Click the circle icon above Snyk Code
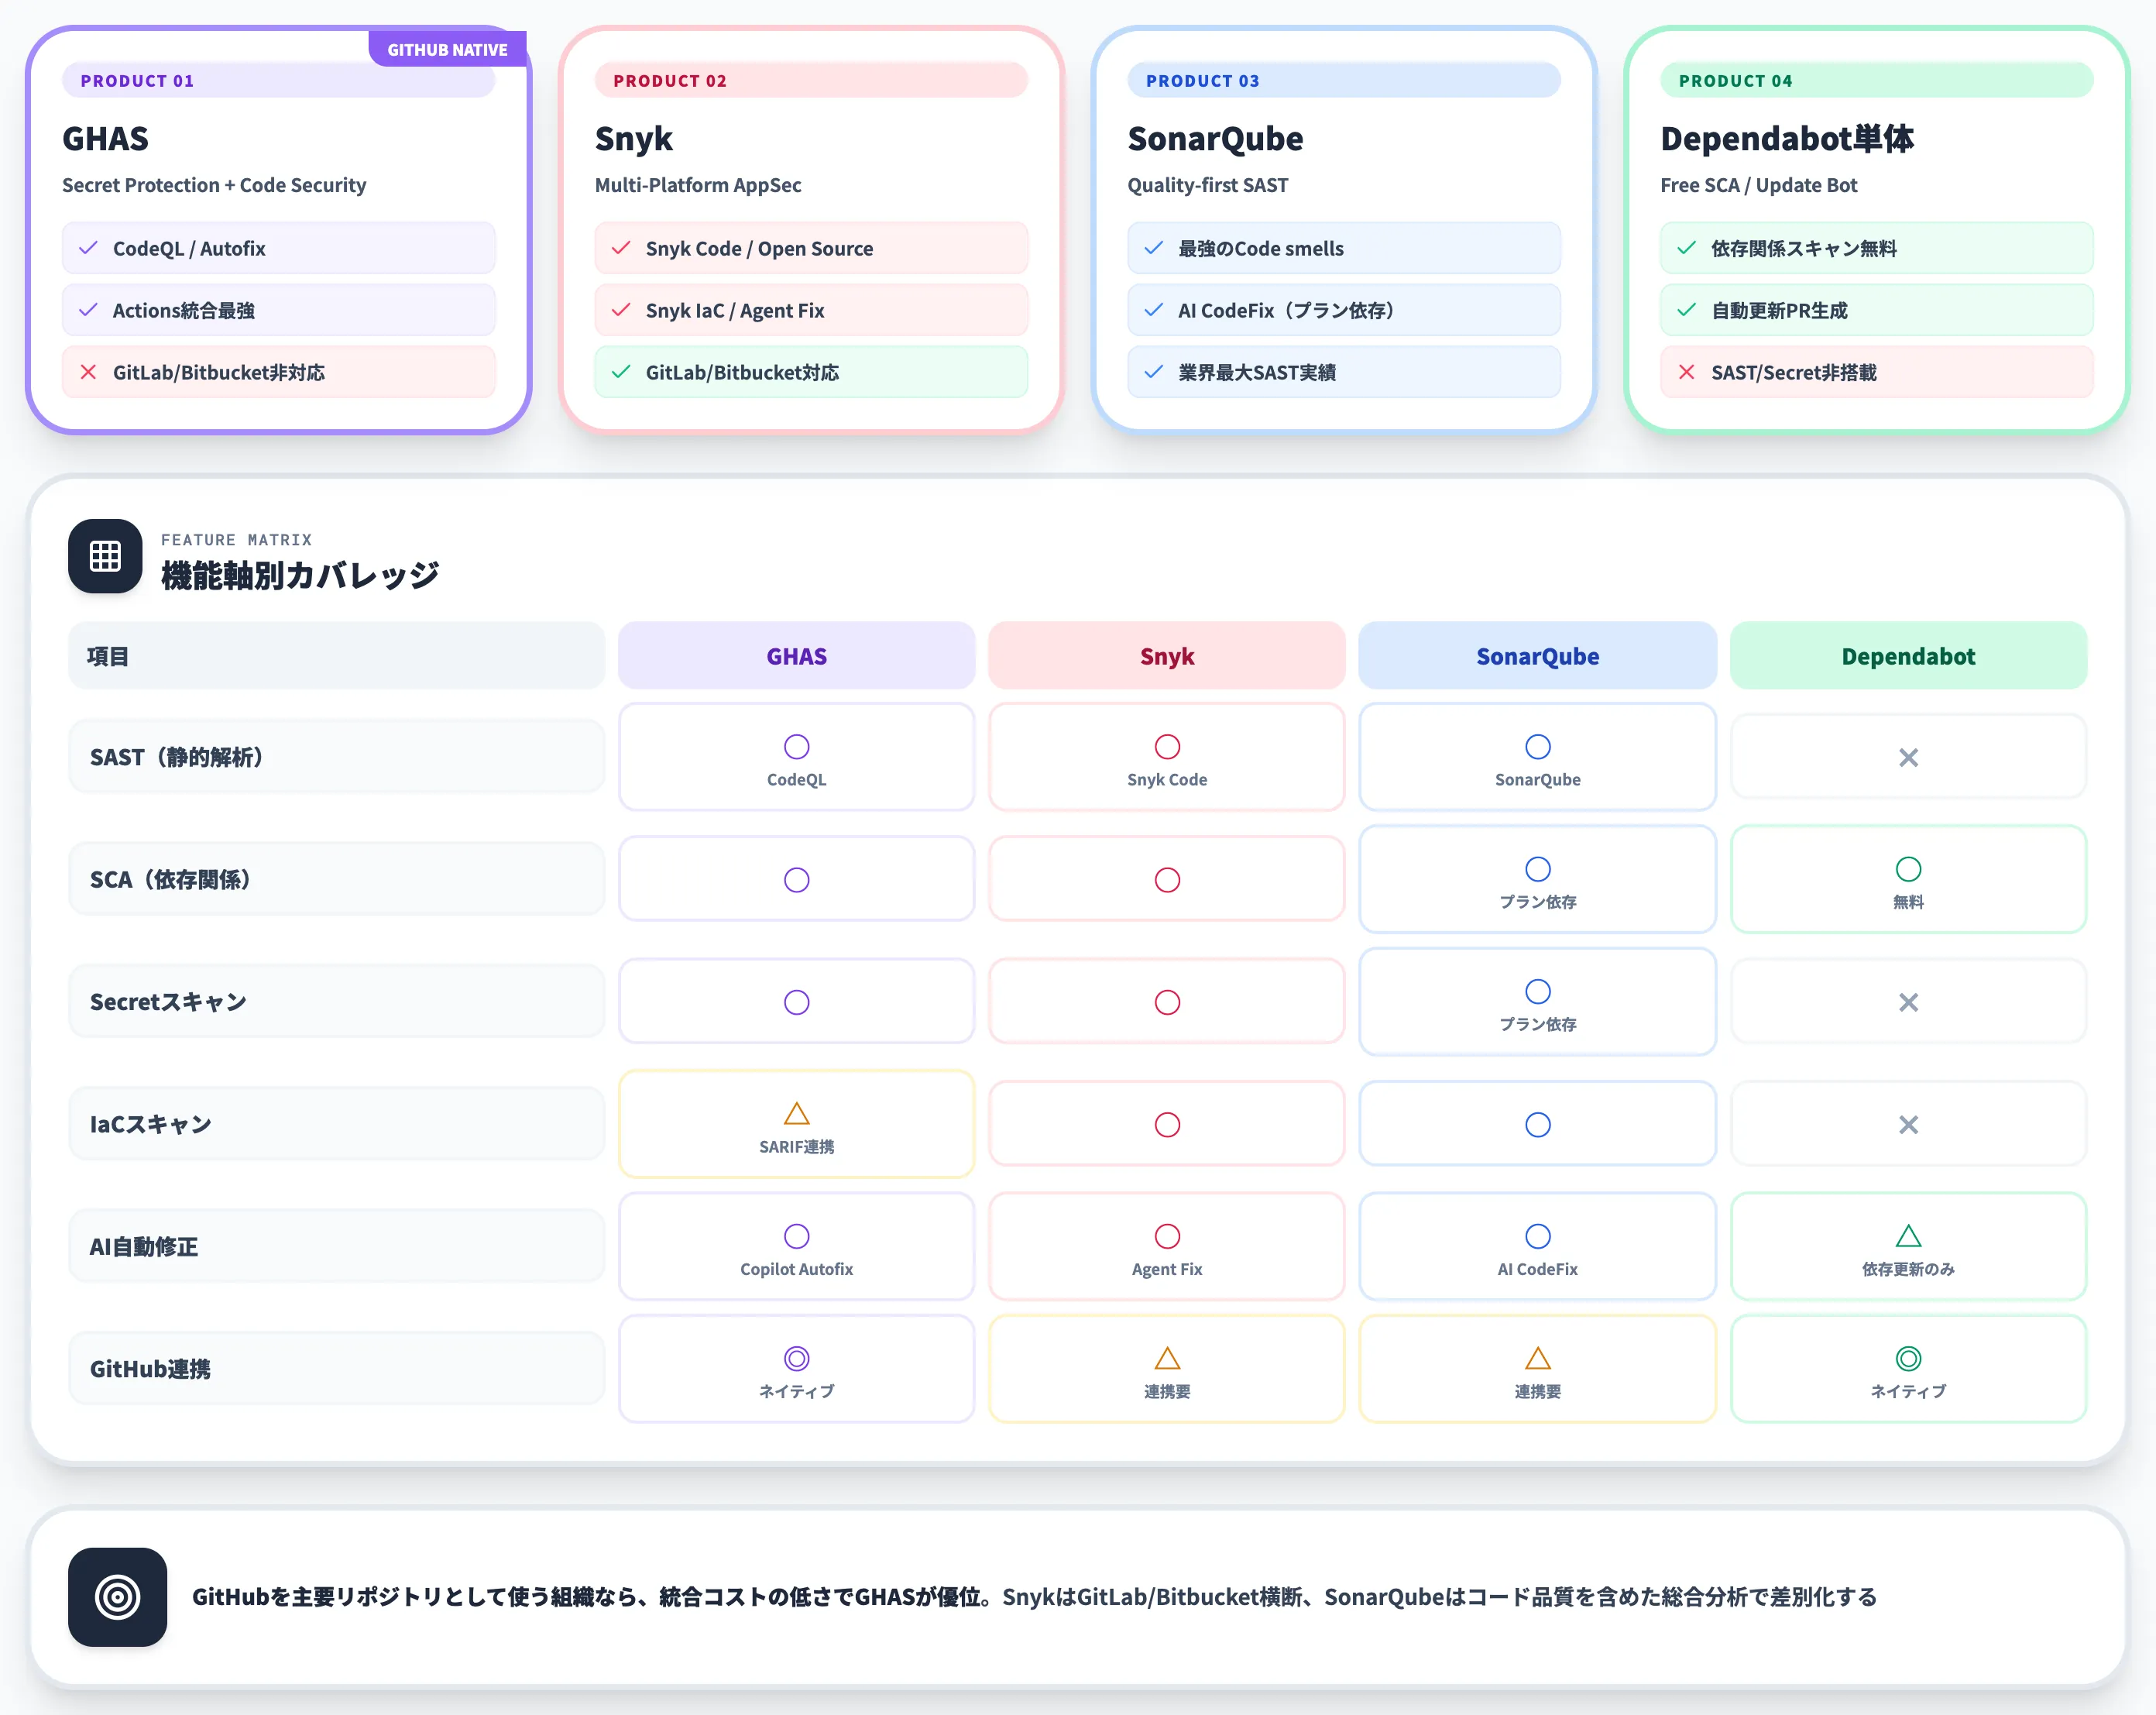The image size is (2156, 1715). [x=1167, y=747]
